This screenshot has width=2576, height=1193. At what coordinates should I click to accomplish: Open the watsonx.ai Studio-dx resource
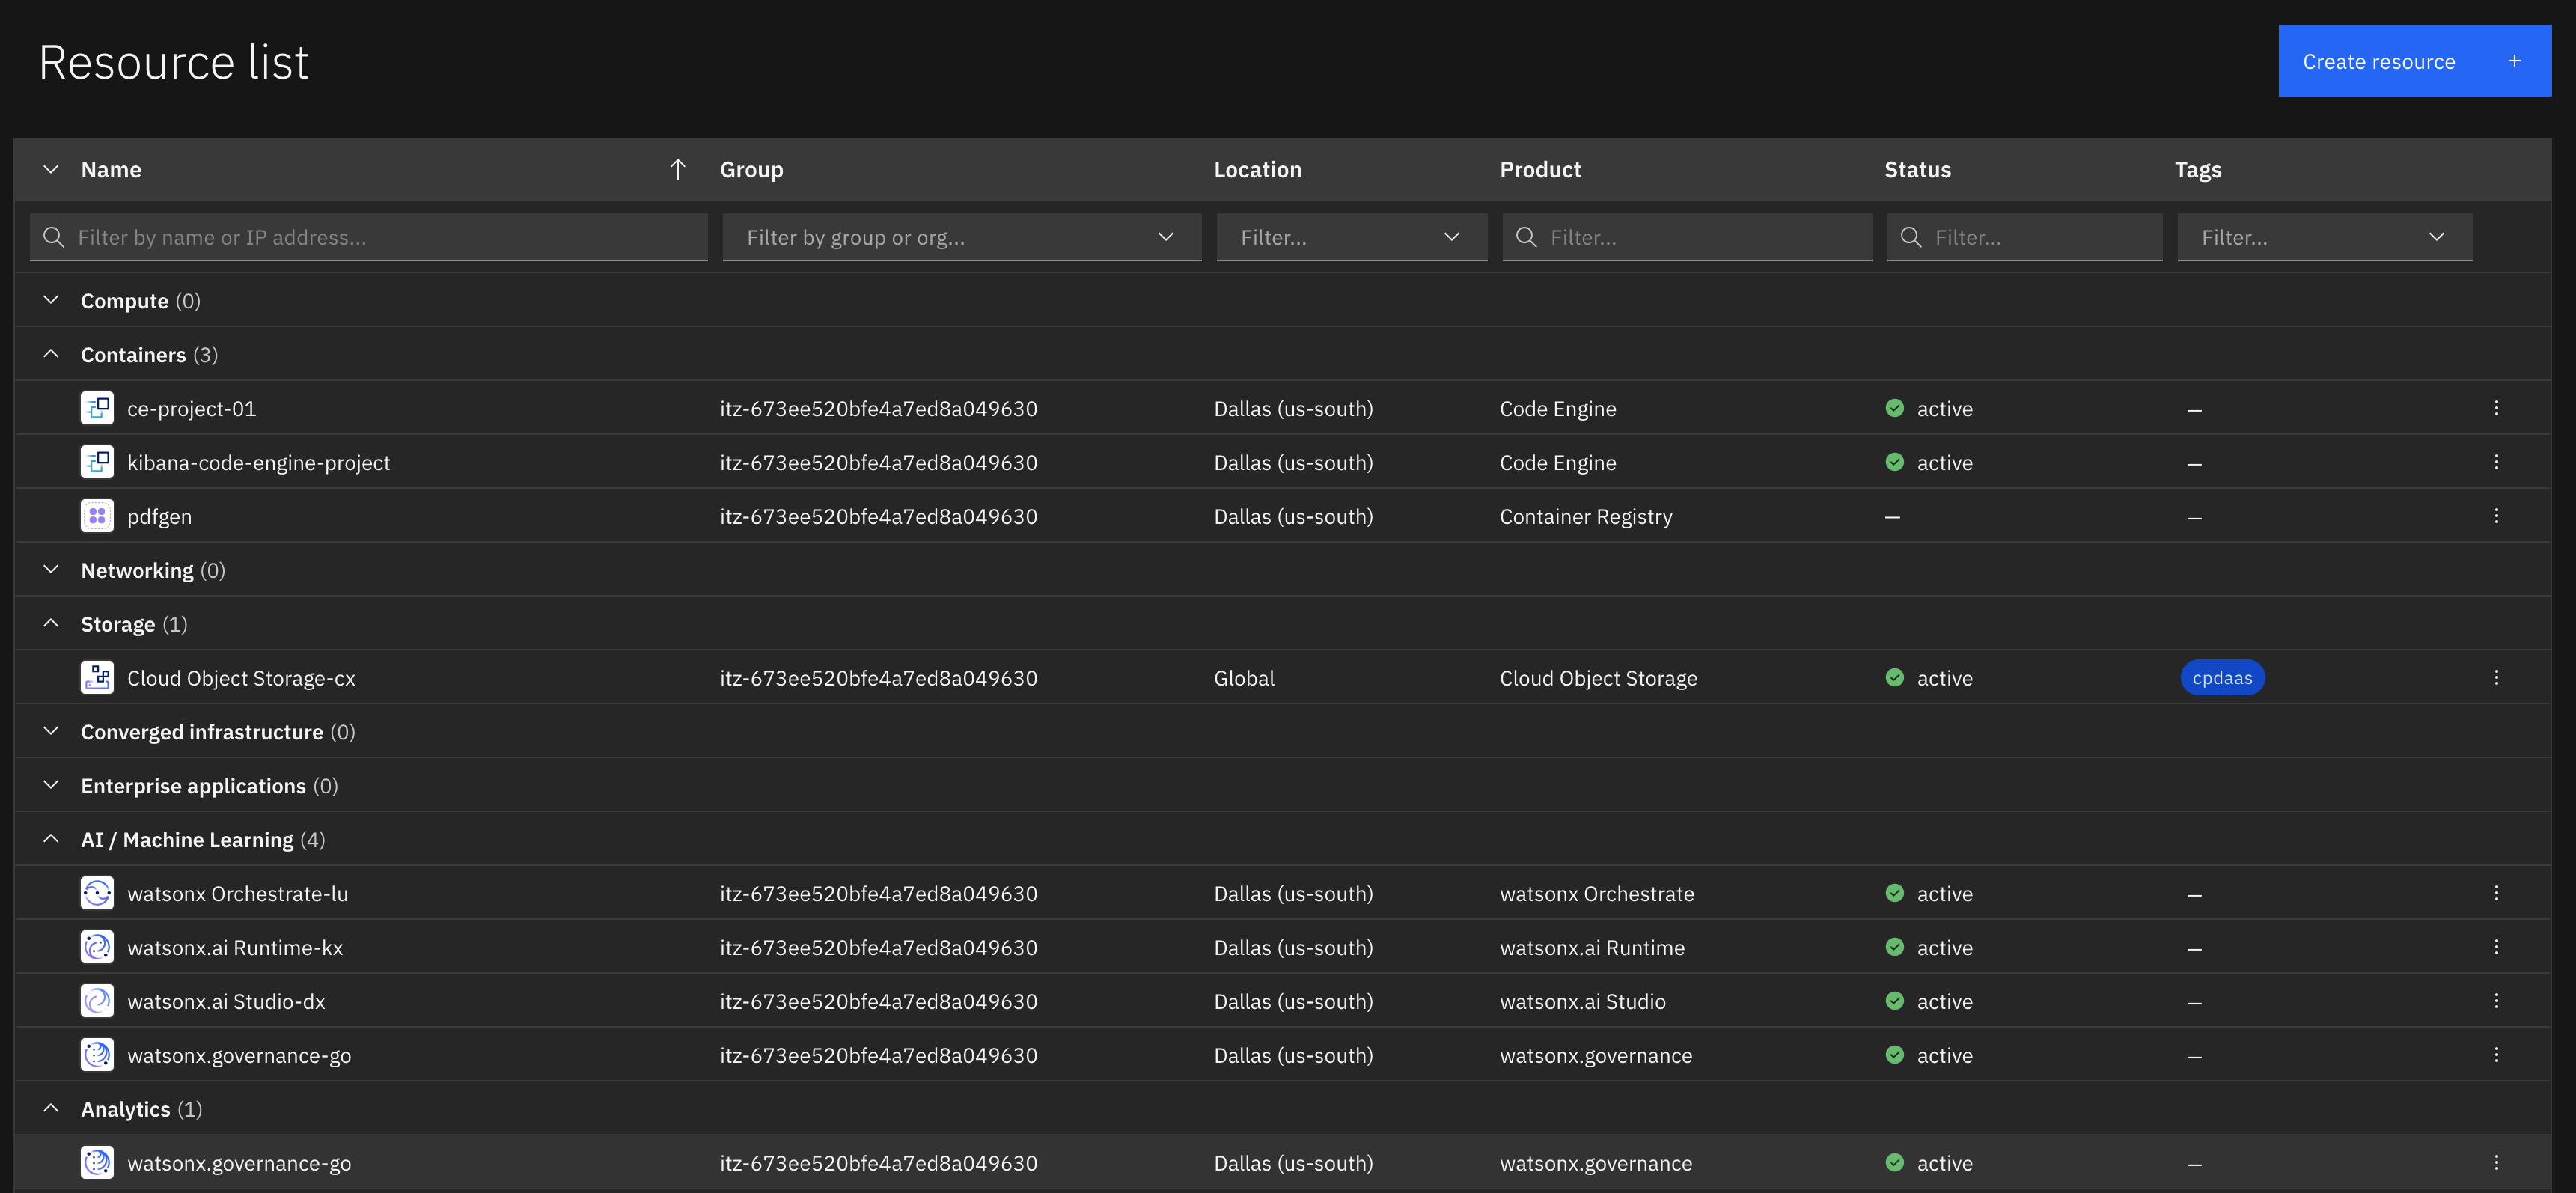(226, 1002)
